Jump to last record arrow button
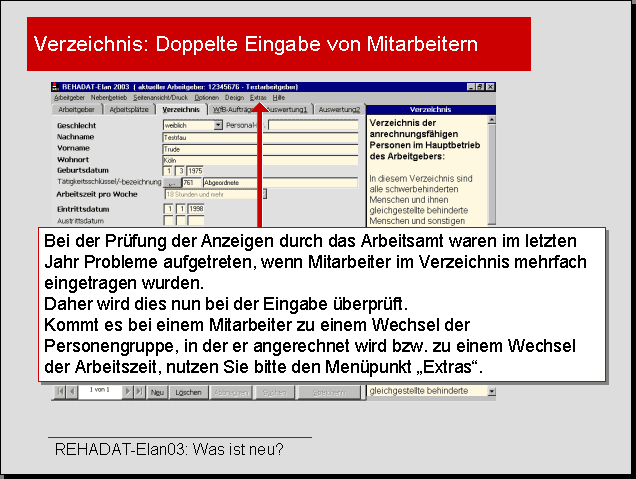The width and height of the screenshot is (636, 479). [139, 393]
